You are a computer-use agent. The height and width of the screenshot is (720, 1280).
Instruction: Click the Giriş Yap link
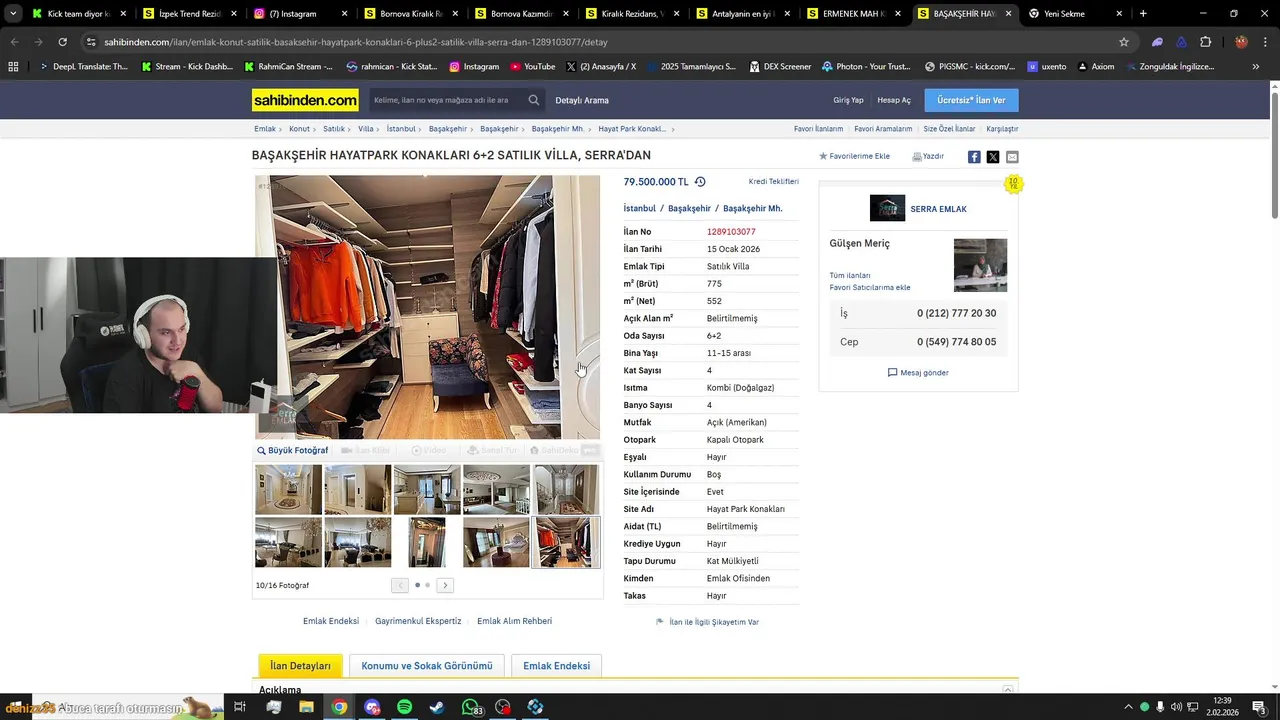pos(848,100)
